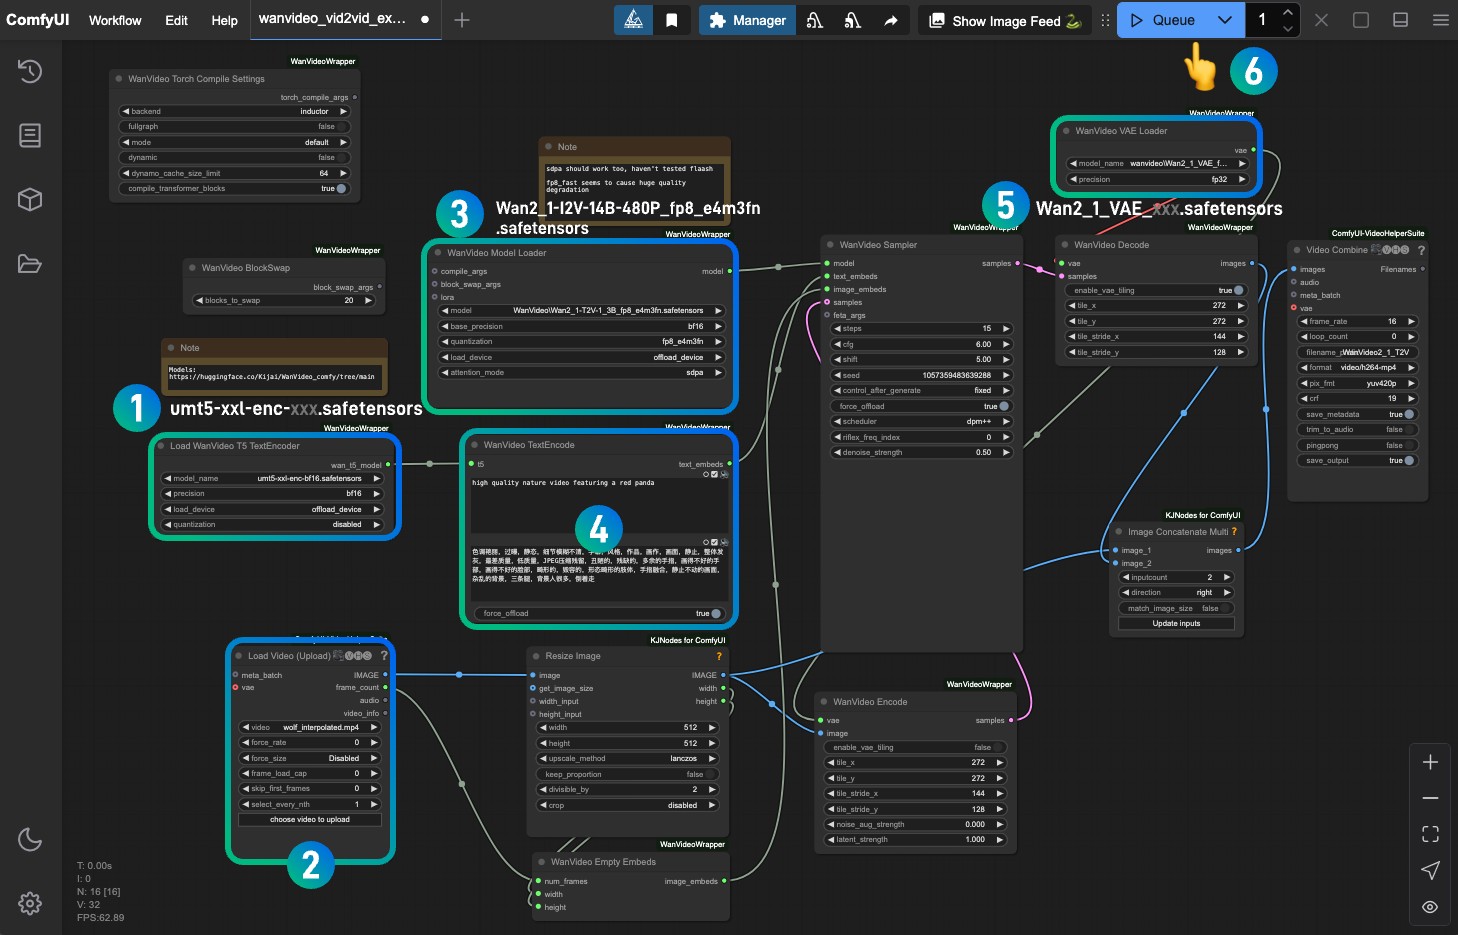Open help icon on Load Video node
Image resolution: width=1458 pixels, height=935 pixels.
coord(384,656)
